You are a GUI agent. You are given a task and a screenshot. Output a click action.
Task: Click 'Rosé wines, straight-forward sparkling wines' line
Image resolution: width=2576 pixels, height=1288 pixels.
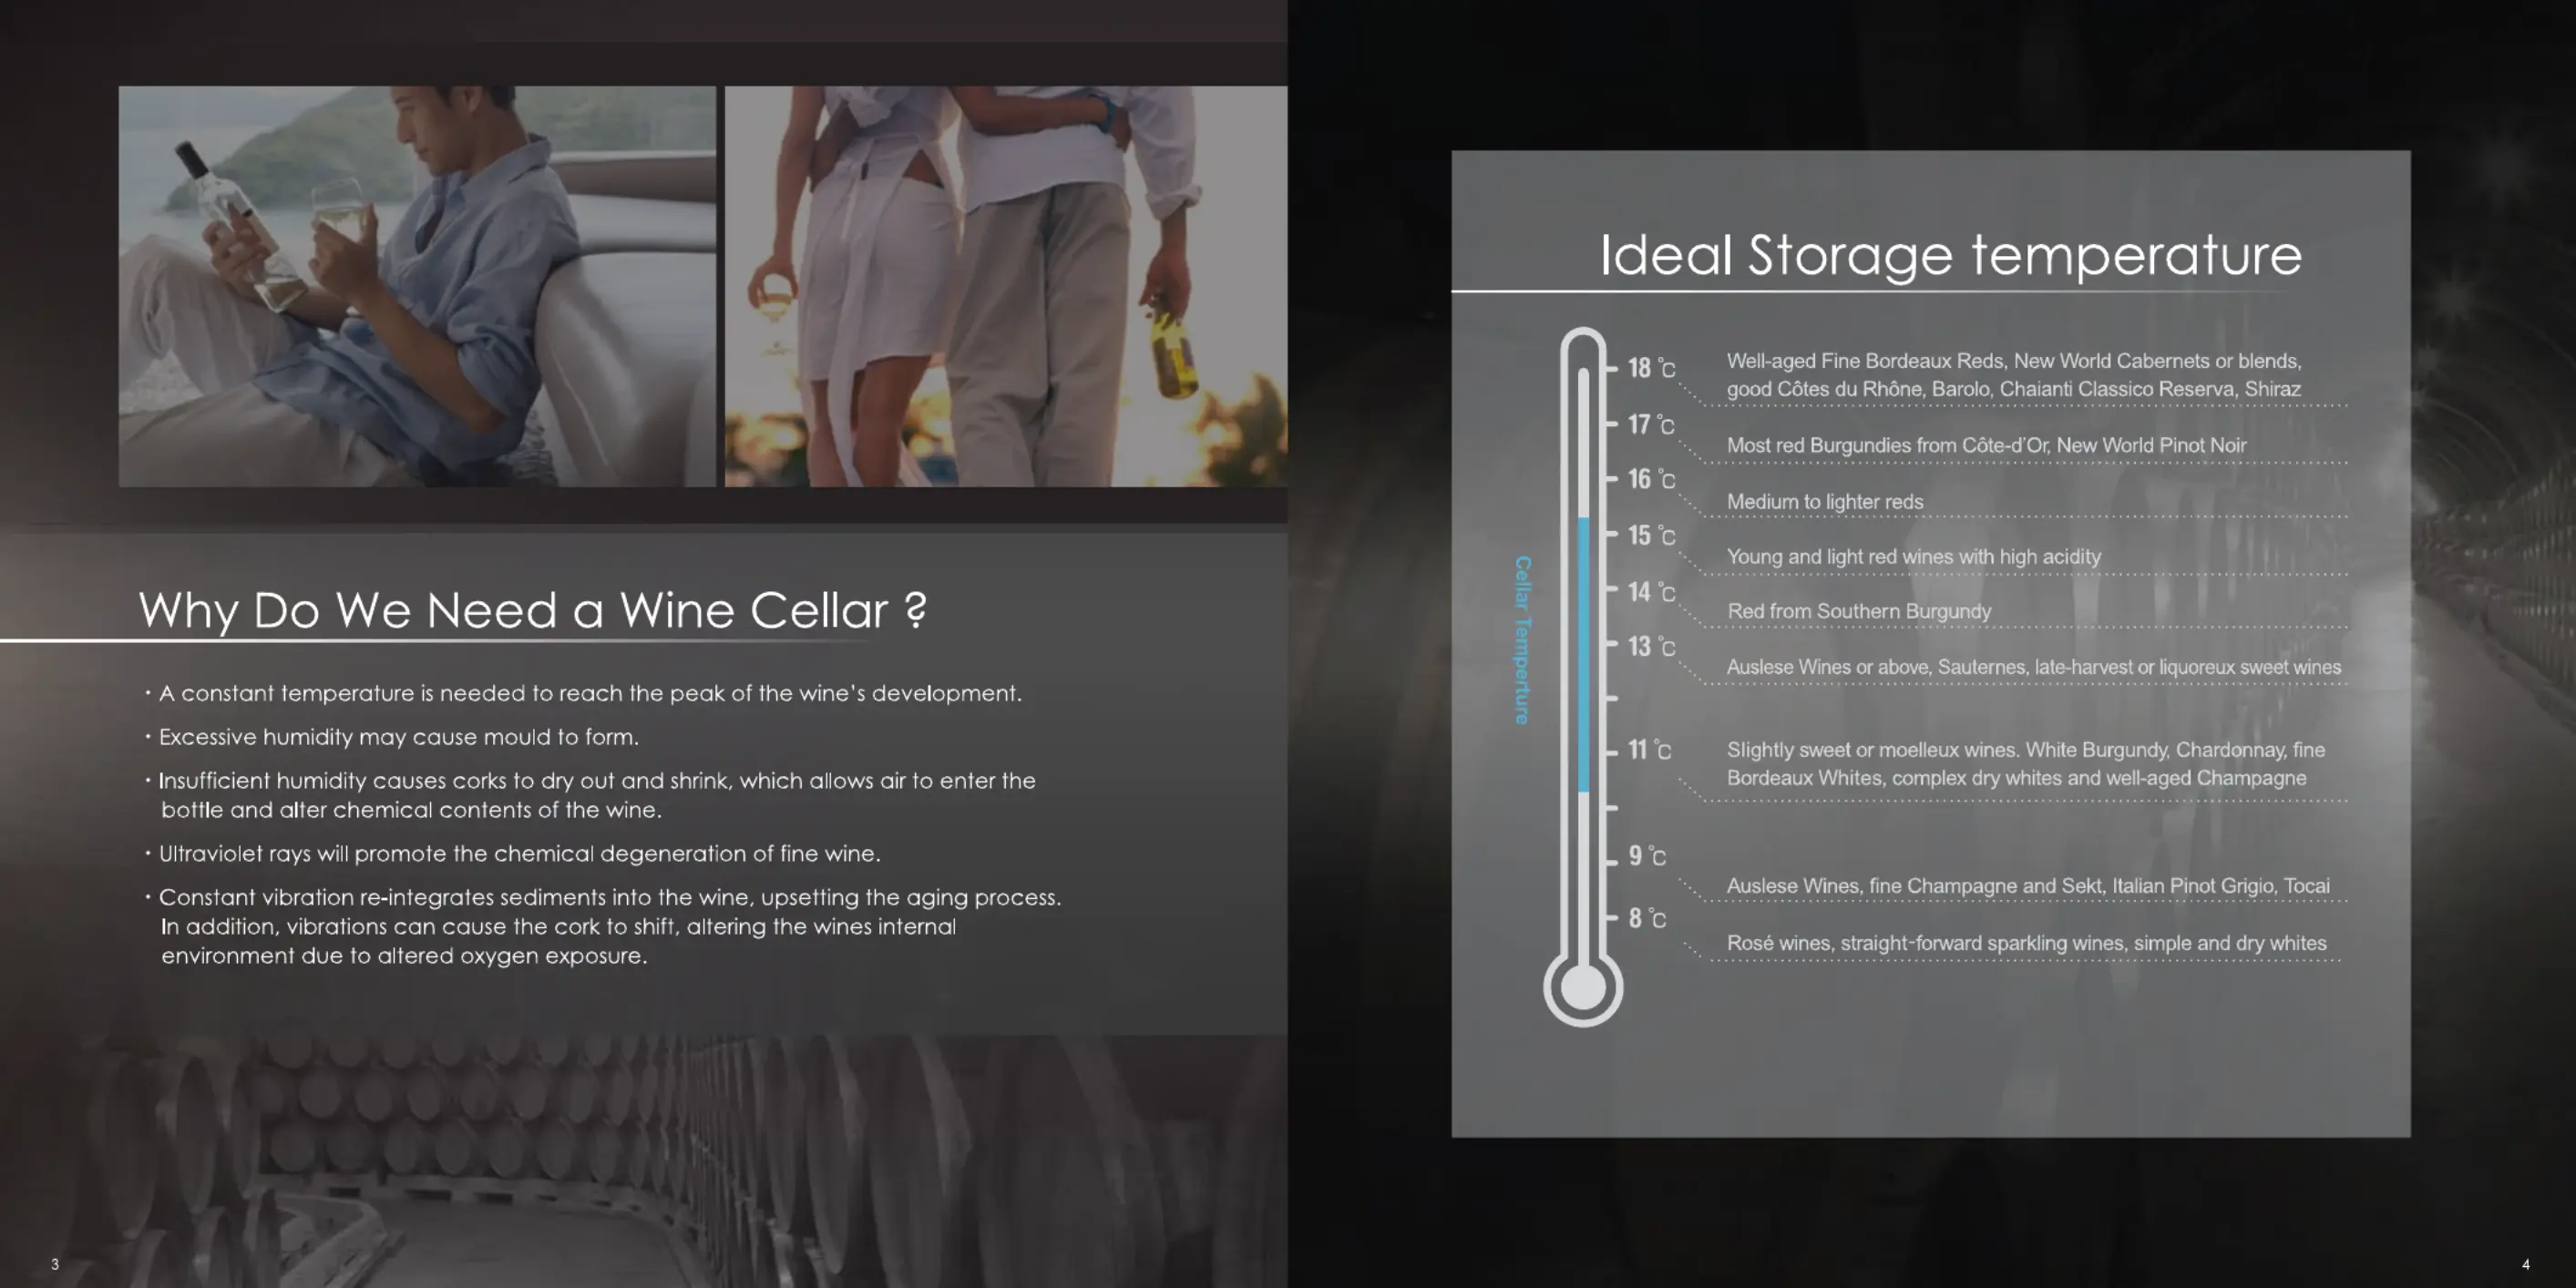(x=2027, y=943)
